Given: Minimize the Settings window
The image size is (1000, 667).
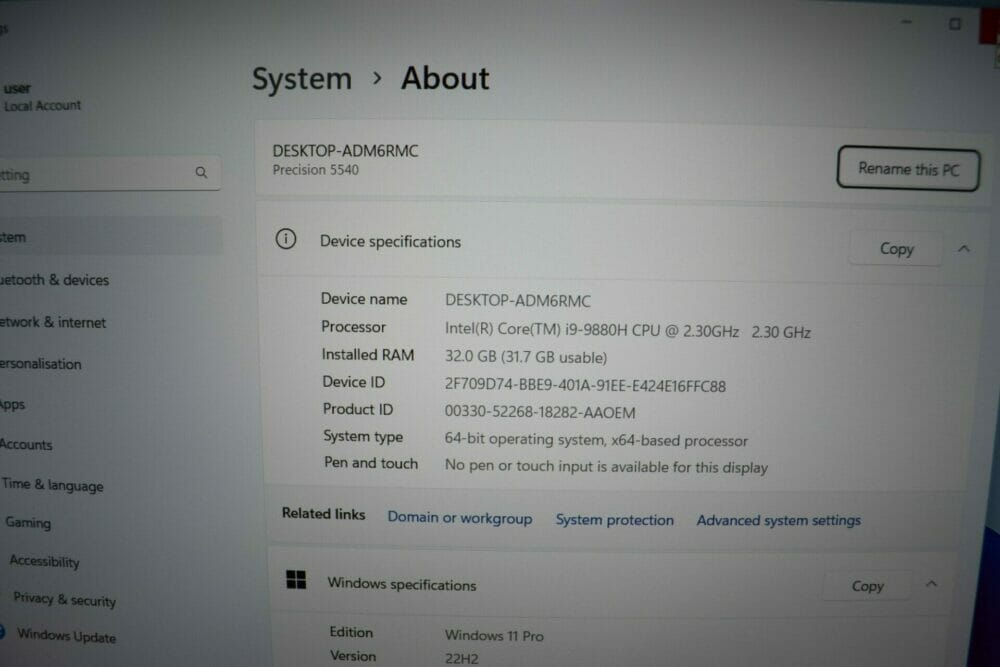Looking at the screenshot, I should point(906,22).
